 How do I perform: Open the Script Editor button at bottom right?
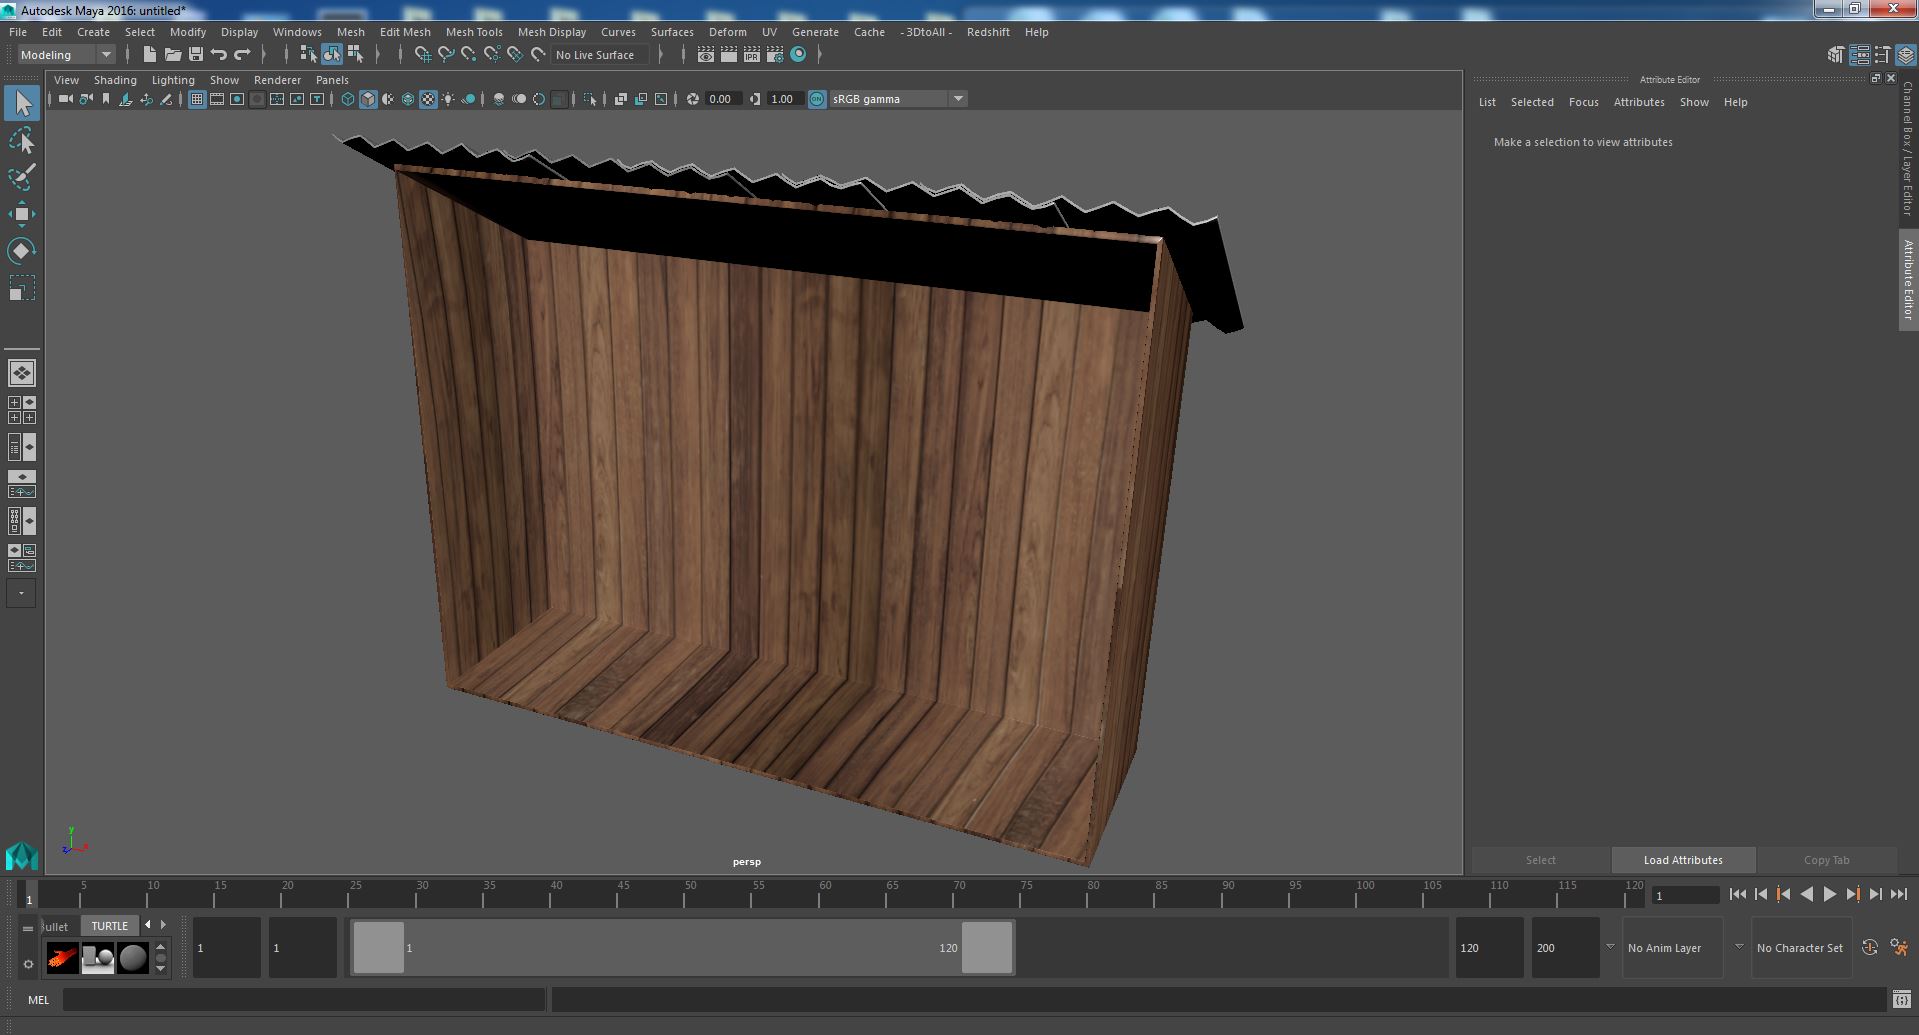[x=1901, y=999]
